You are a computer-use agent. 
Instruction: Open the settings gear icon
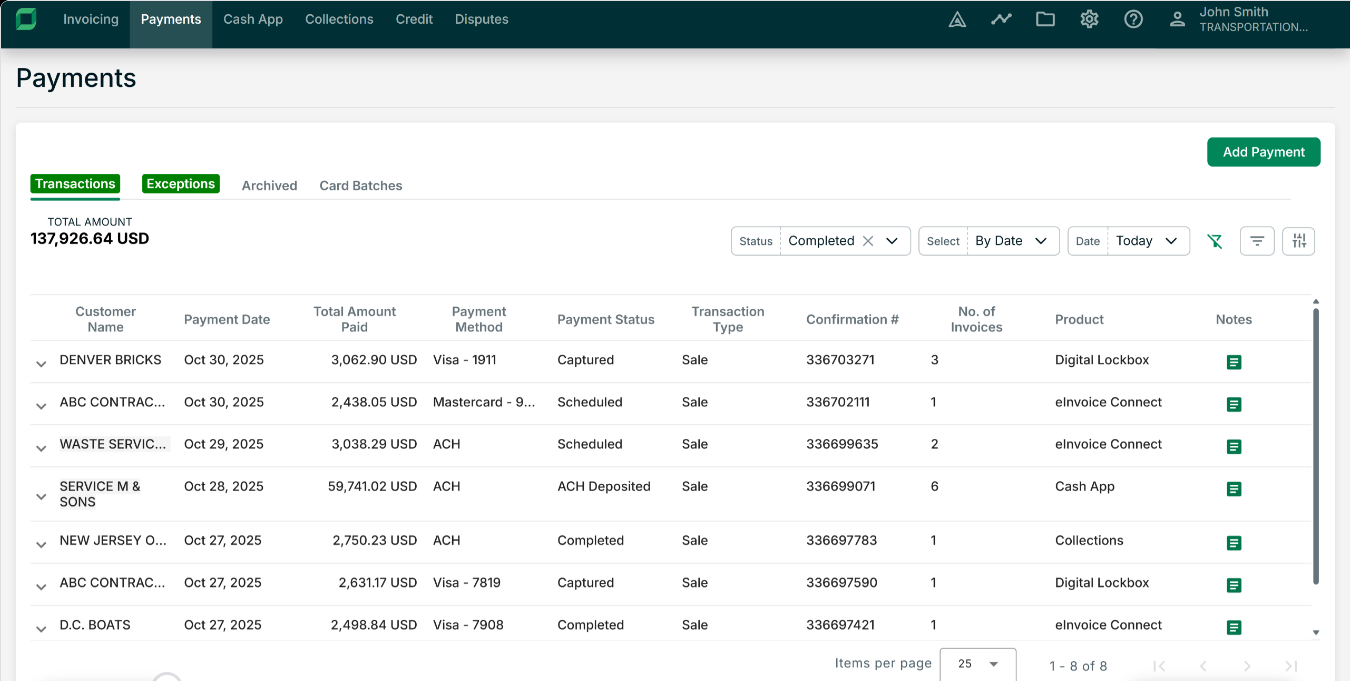[1089, 19]
